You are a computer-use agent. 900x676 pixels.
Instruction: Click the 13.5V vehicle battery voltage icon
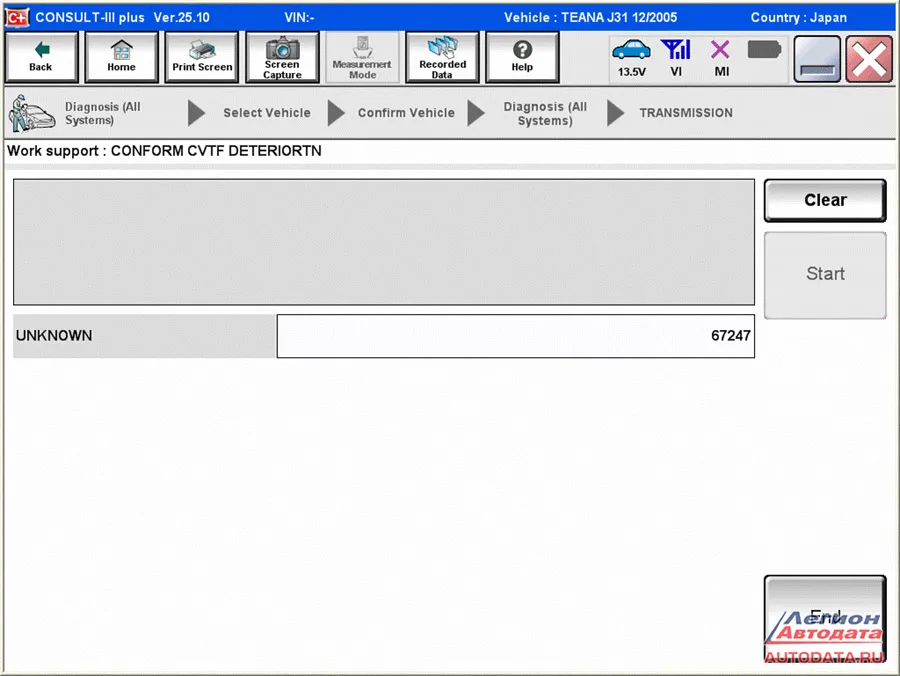coord(631,57)
